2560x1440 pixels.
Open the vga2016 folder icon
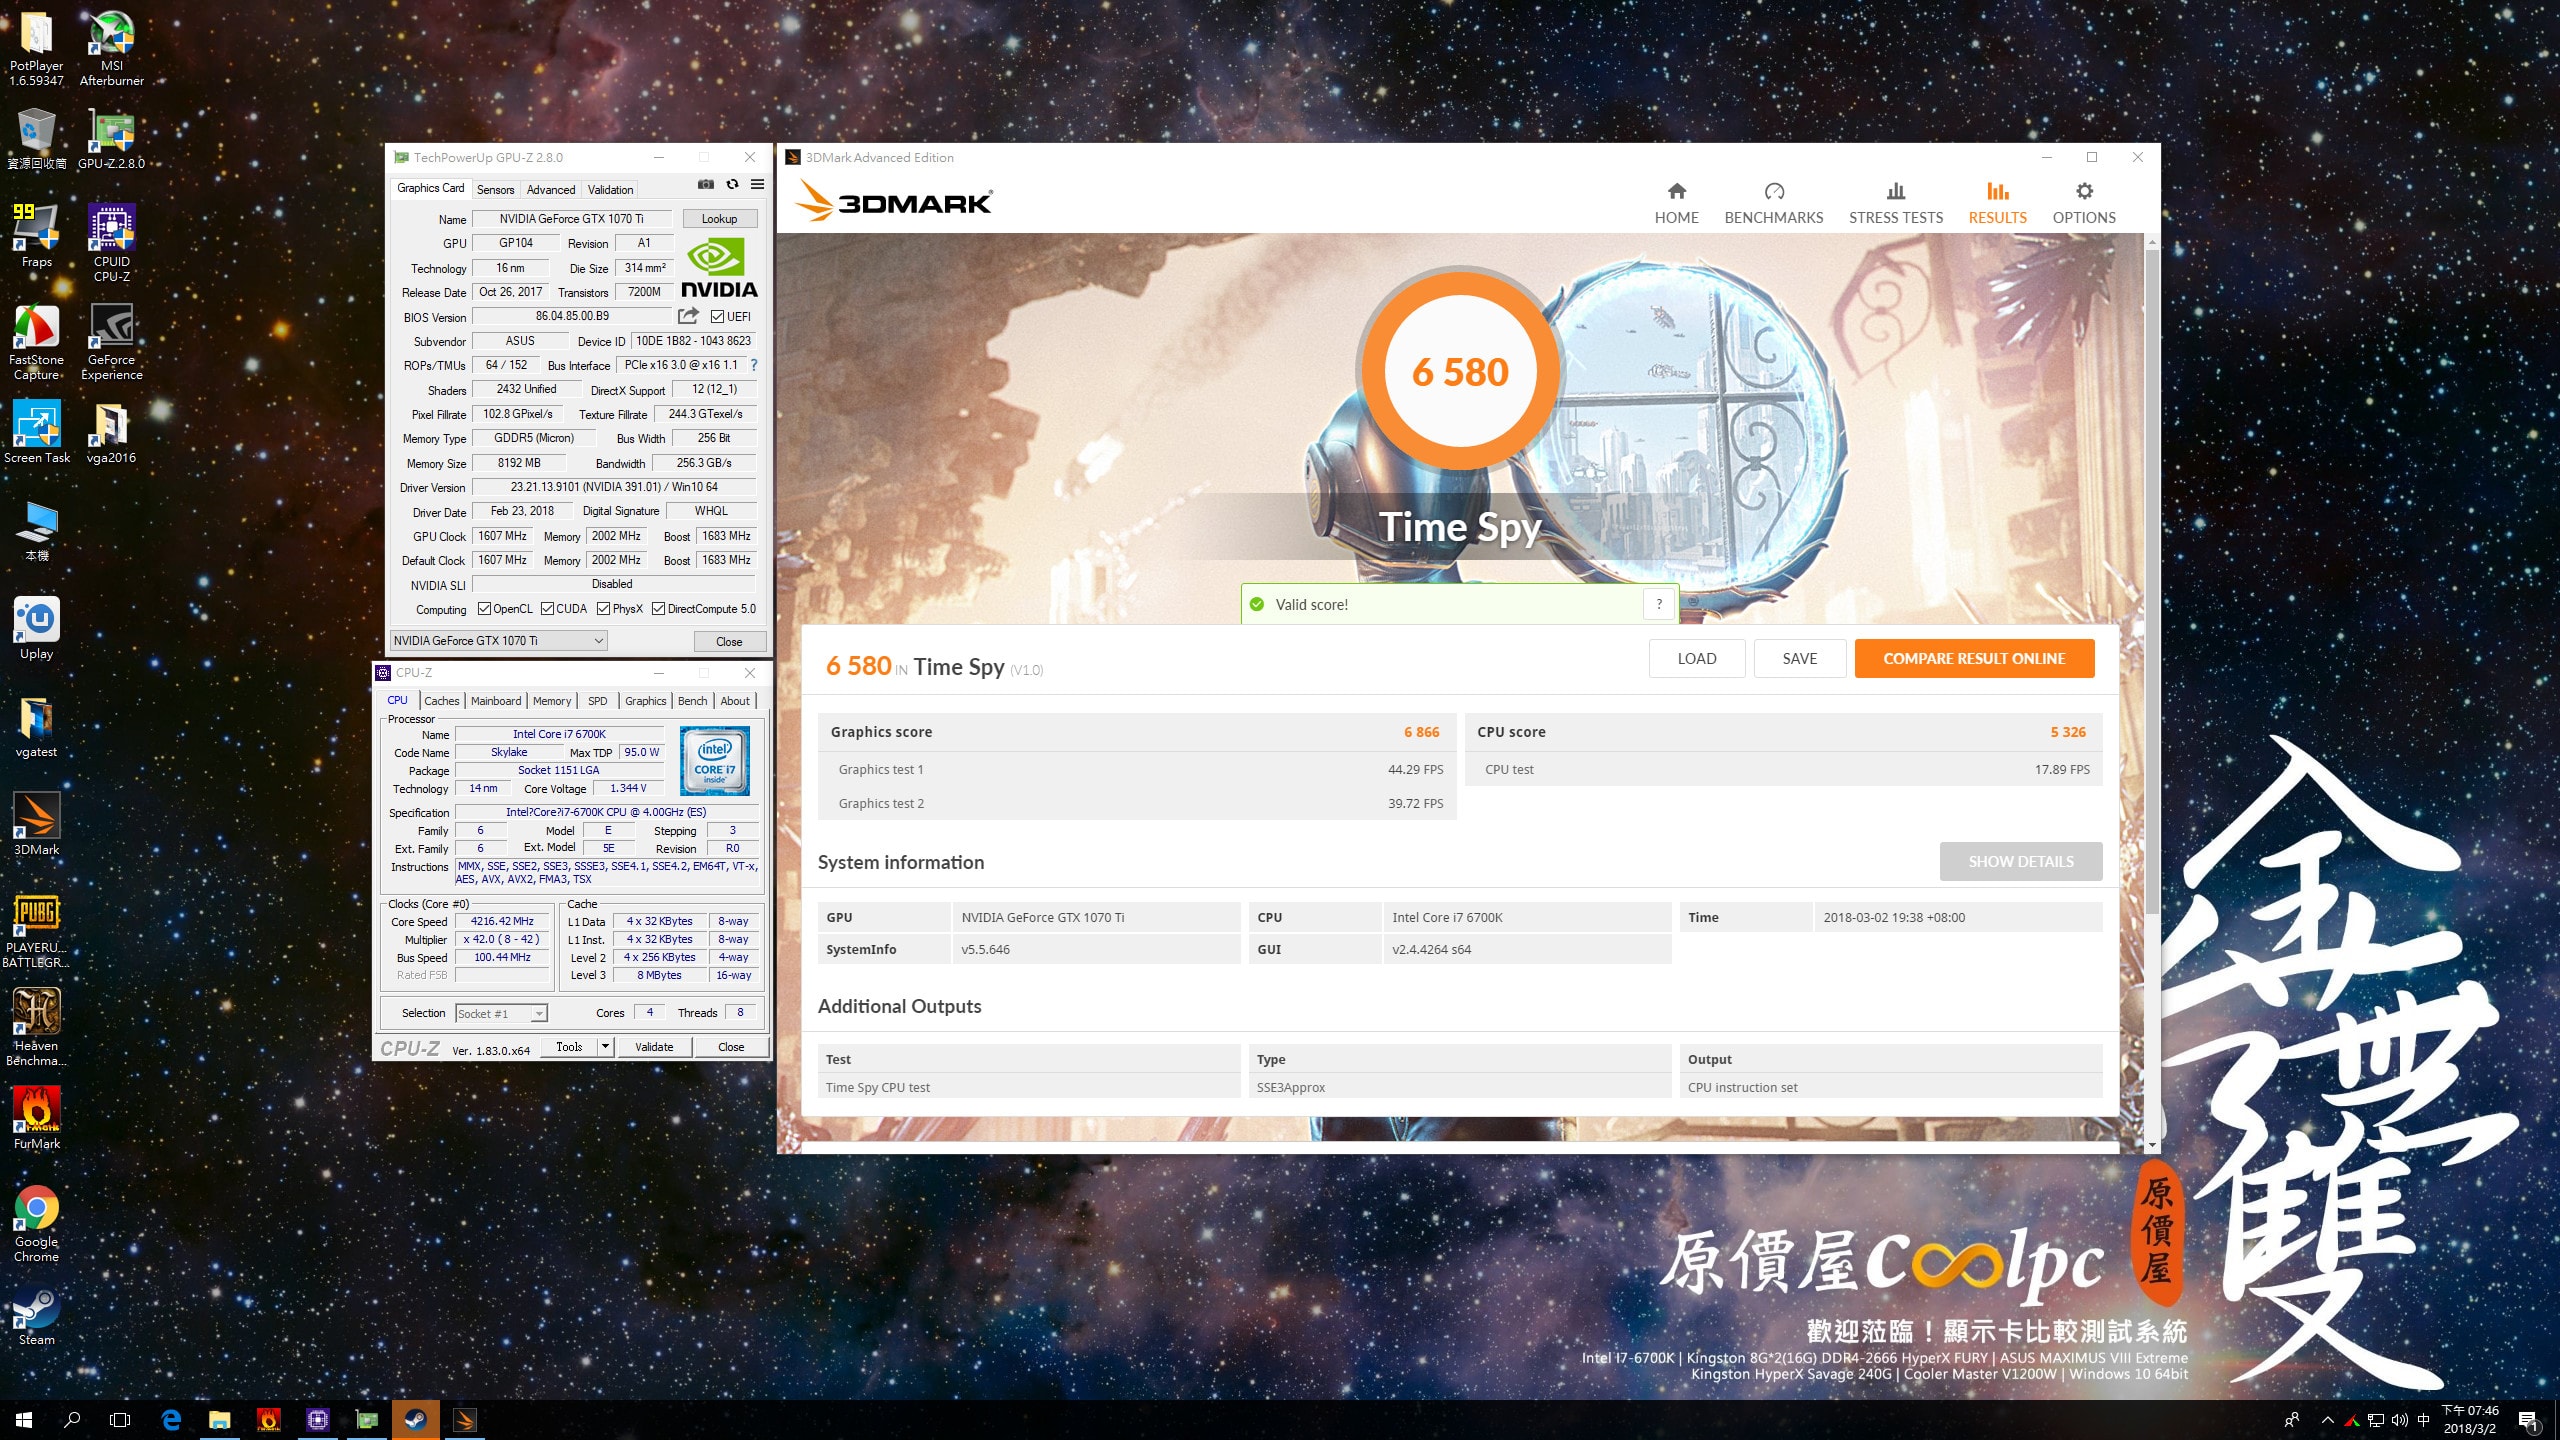click(x=111, y=432)
